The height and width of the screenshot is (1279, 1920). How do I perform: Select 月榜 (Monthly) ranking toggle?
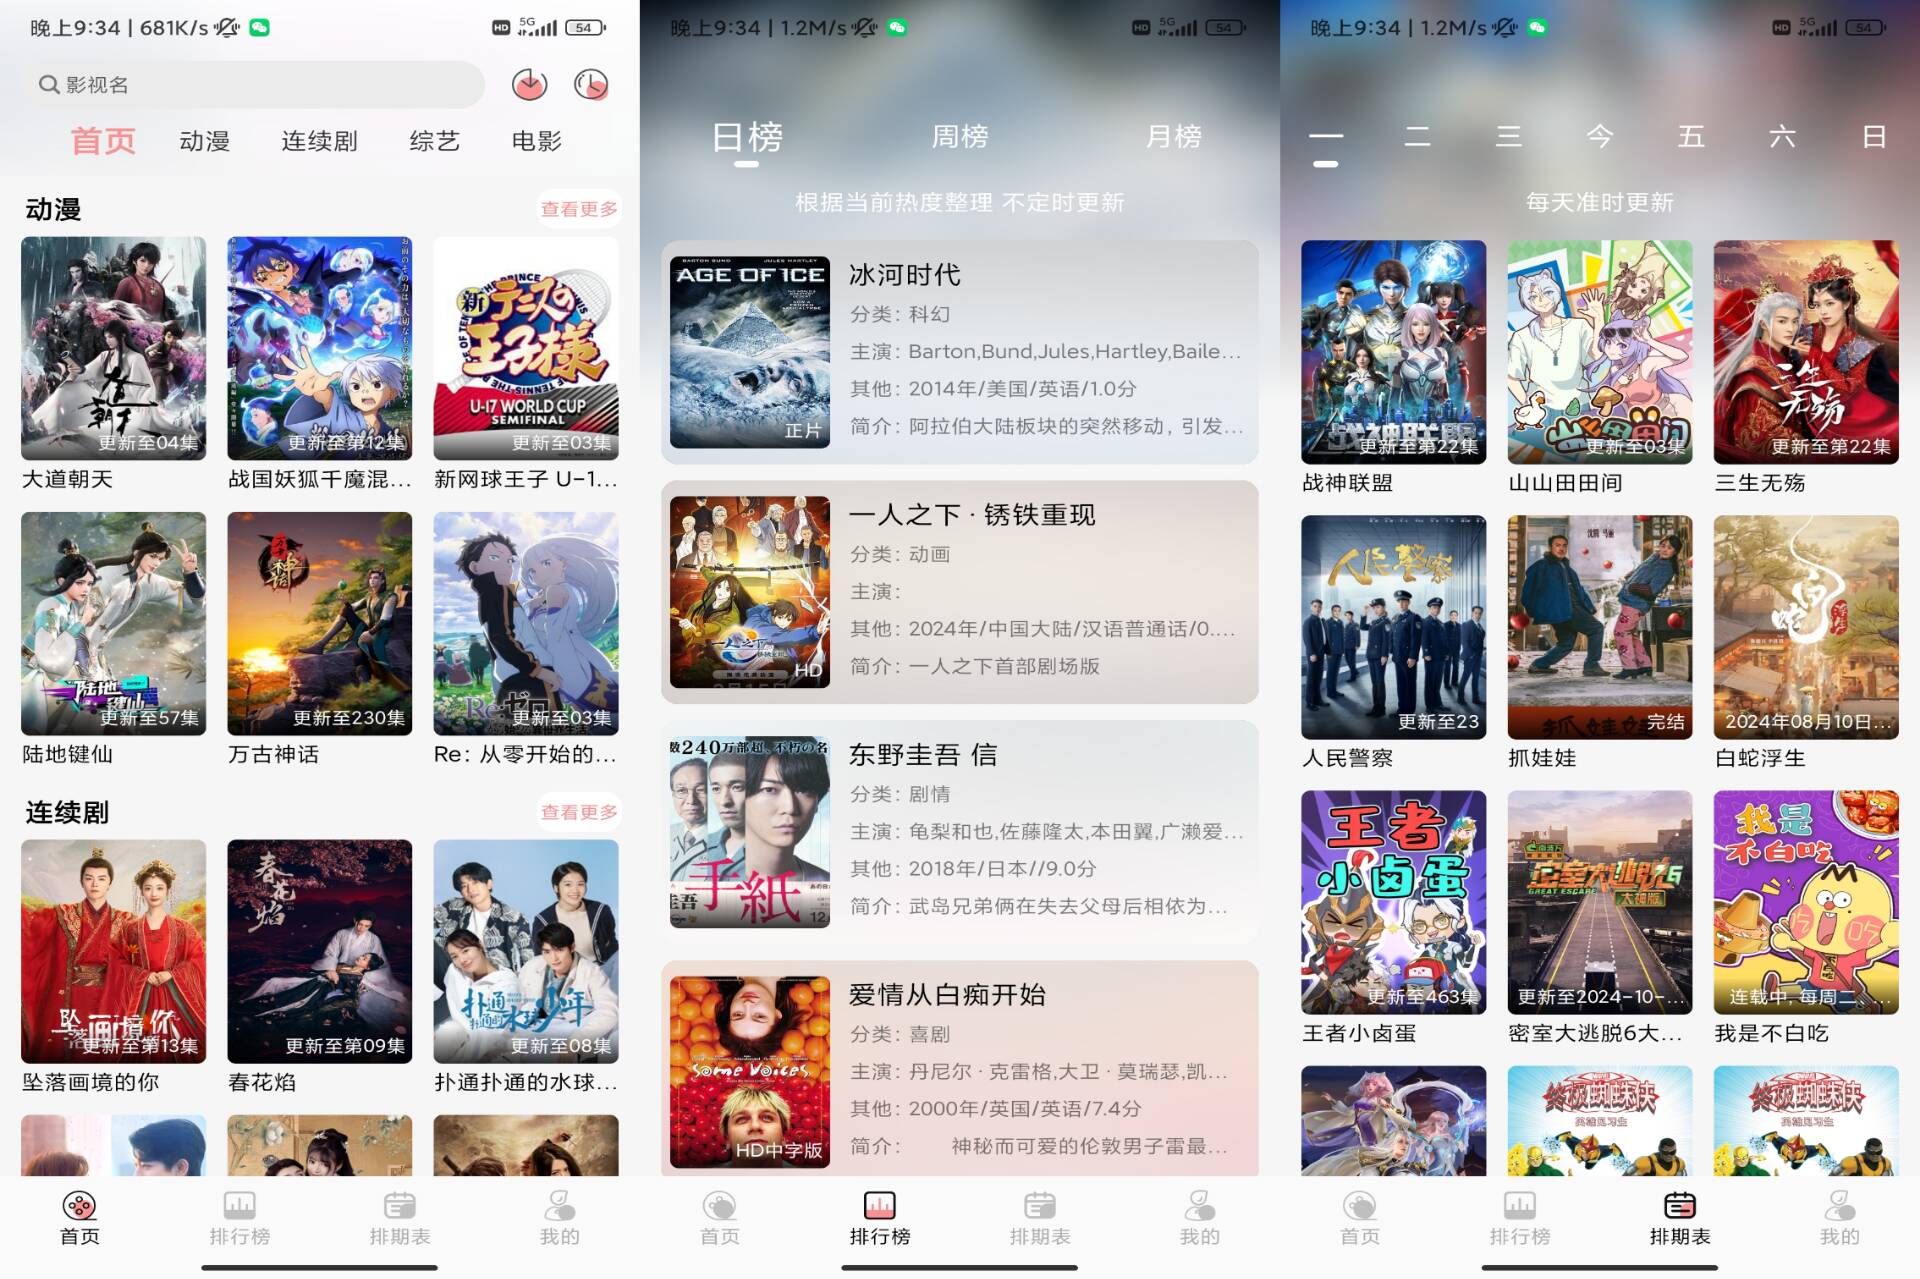pyautogui.click(x=1171, y=137)
